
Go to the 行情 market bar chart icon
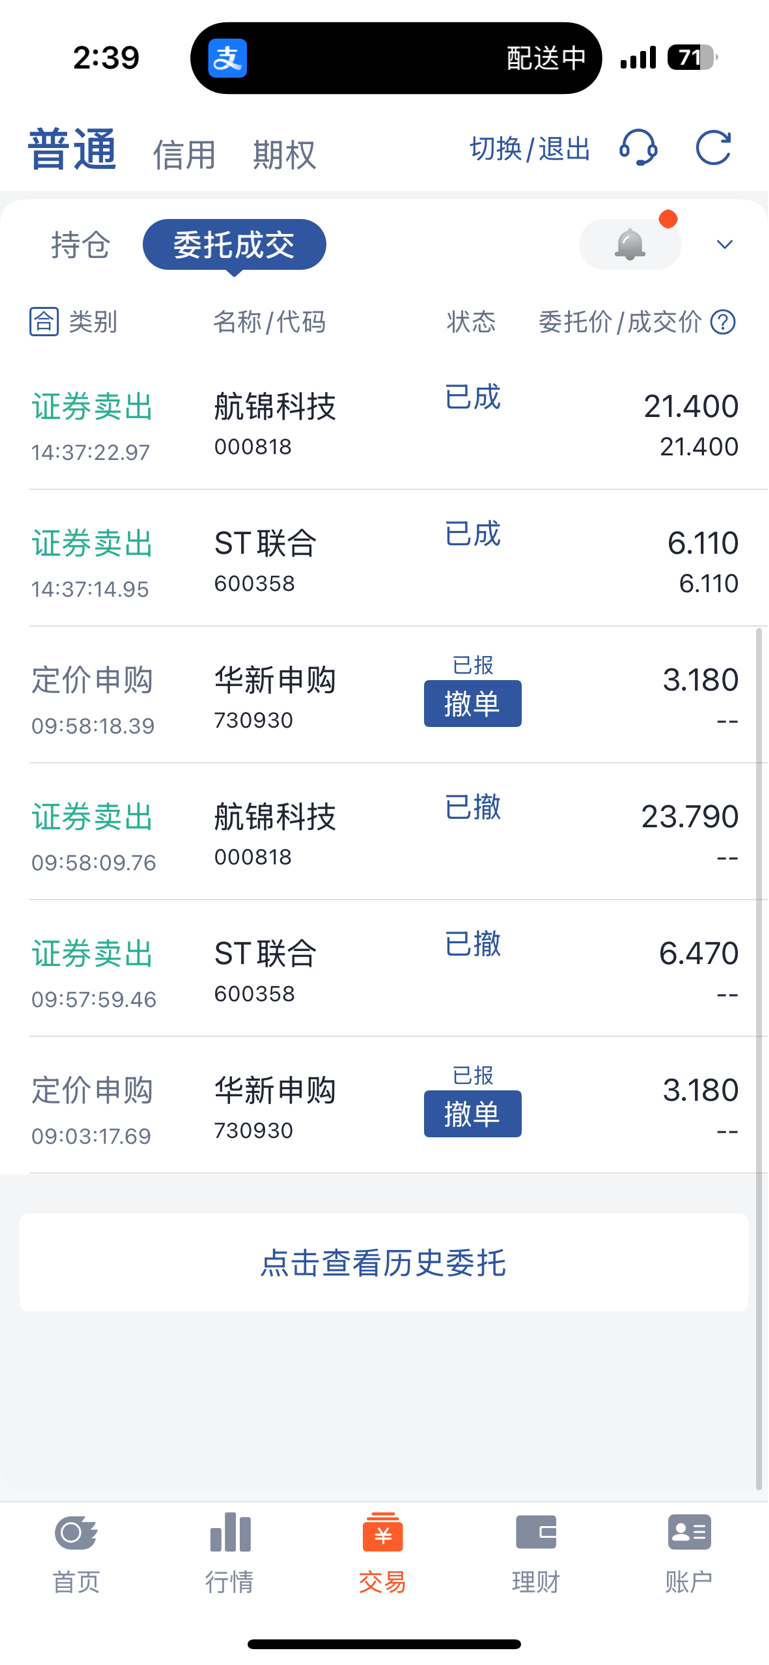(x=230, y=1532)
